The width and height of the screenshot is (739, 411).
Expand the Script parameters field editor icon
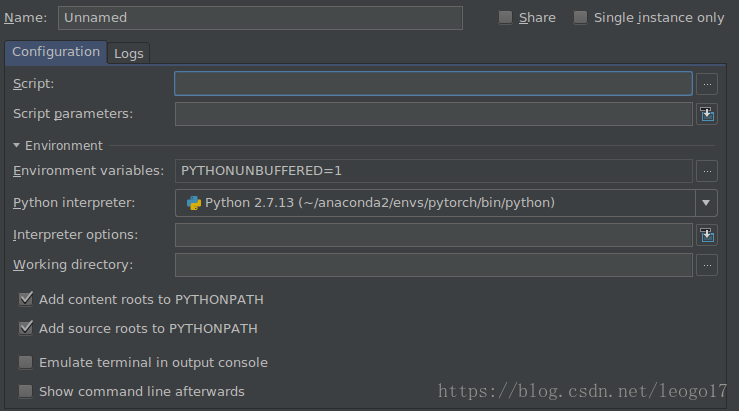707,114
